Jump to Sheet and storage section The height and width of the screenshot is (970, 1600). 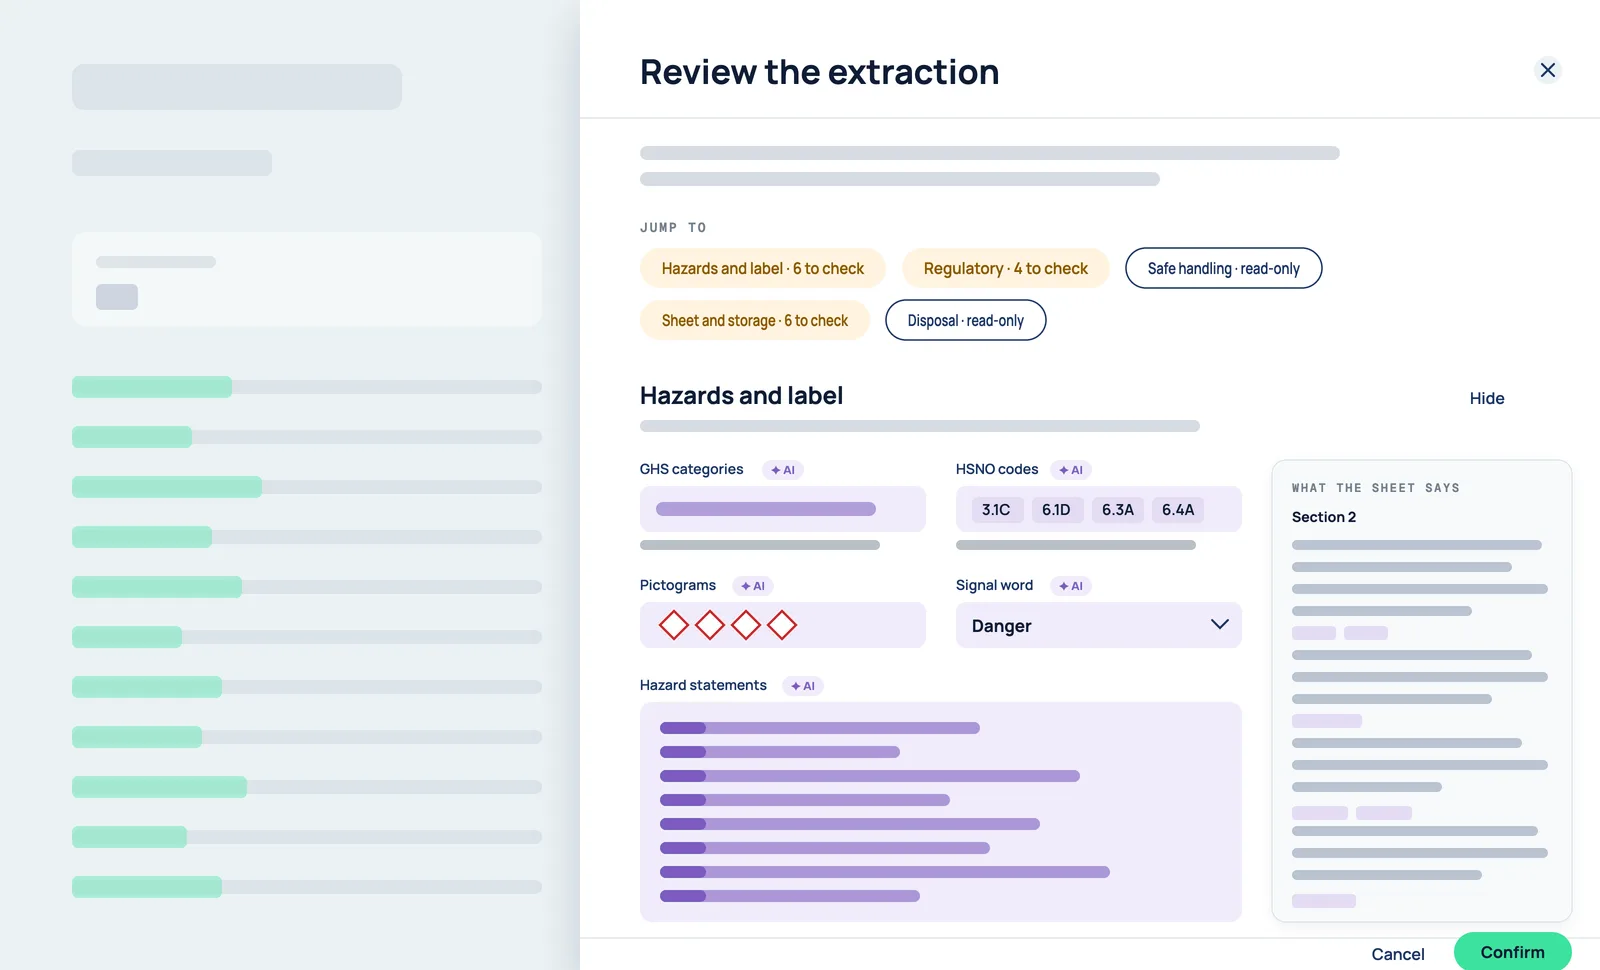coord(754,320)
